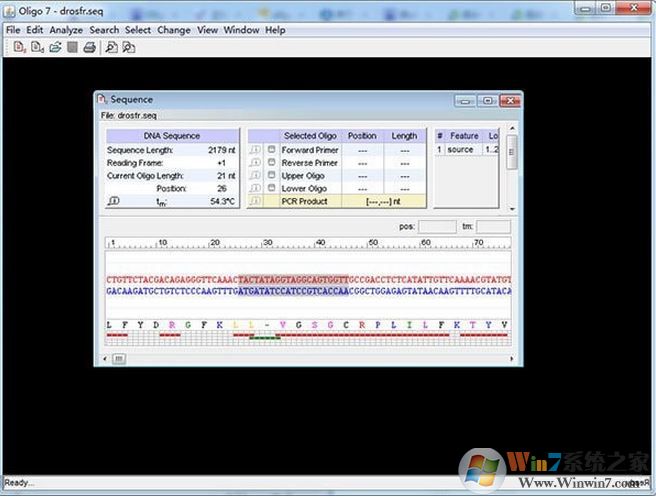Click the second search magnifier toolbar icon
The height and width of the screenshot is (497, 656).
tap(128, 47)
